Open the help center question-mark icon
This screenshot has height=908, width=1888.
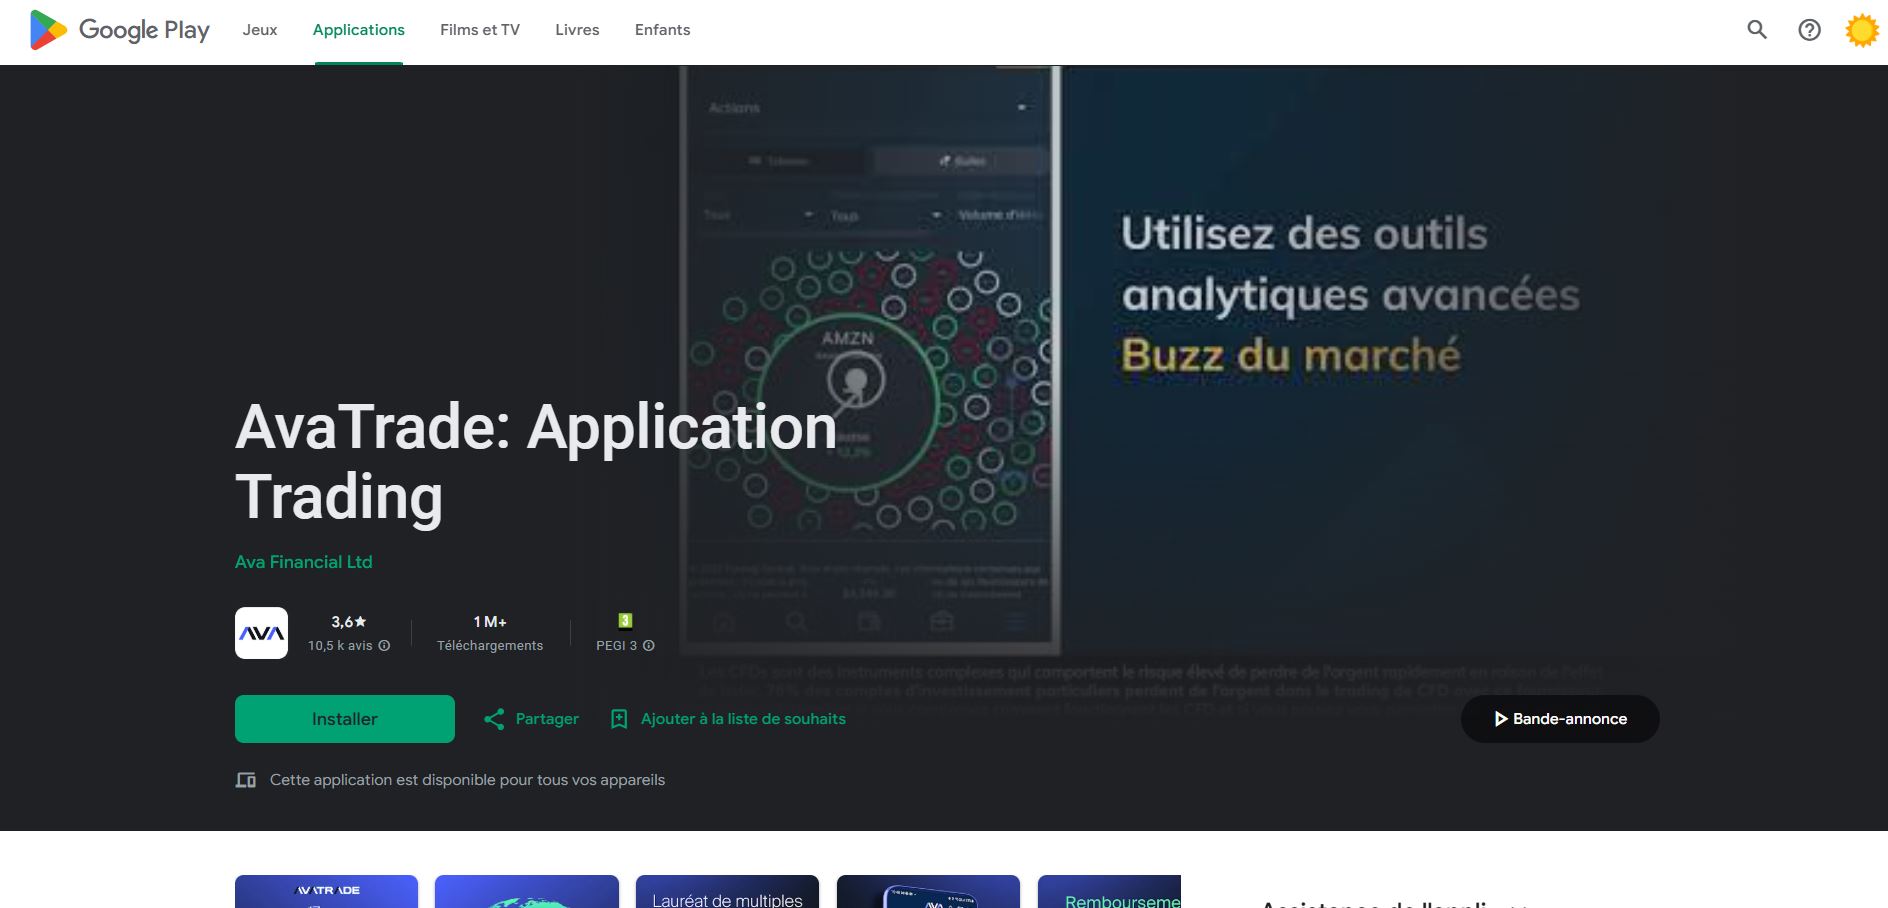(1809, 30)
